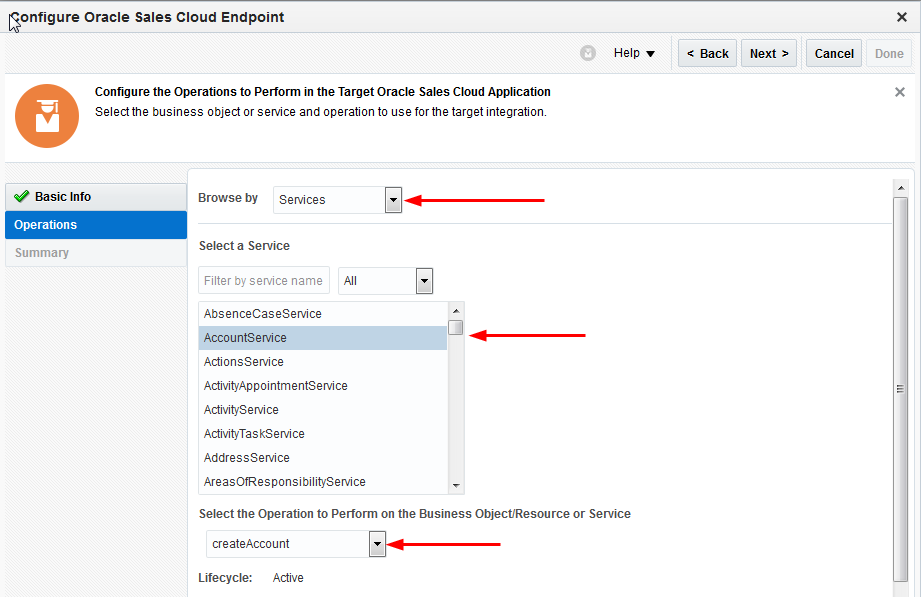Open the createAccount operation dropdown
Image resolution: width=921 pixels, height=597 pixels.
[377, 544]
